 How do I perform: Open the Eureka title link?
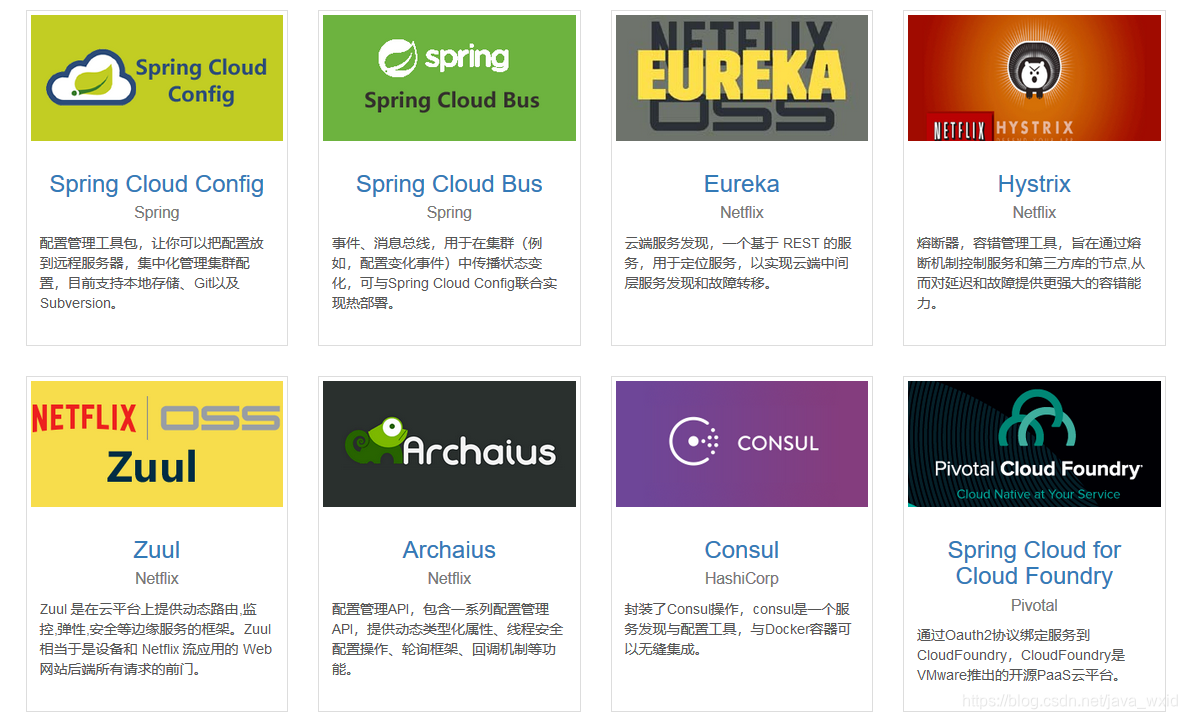tap(742, 184)
